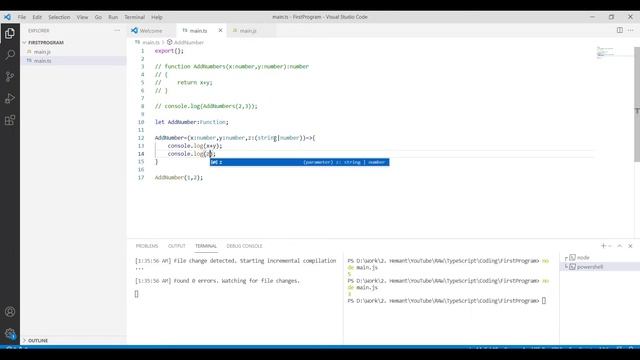Collapse the FIRSTPROGRAM folder
This screenshot has height=360, width=640.
coord(45,42)
